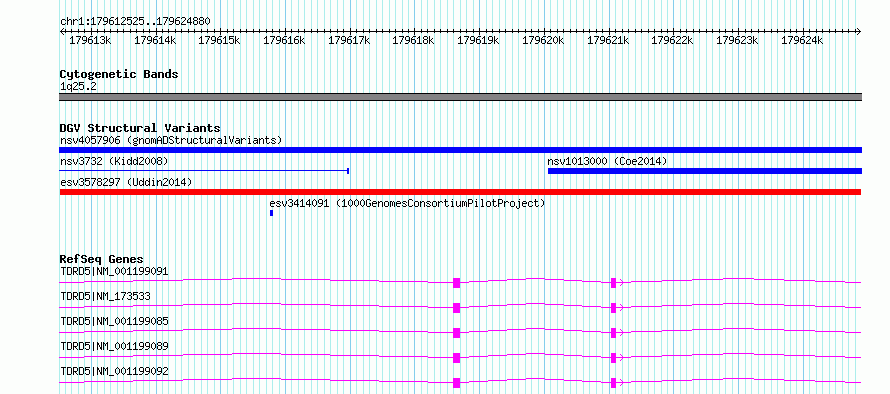Image resolution: width=890 pixels, height=394 pixels.
Task: Click the 1q25.2 cytogenetic band bar
Action: (x=460, y=97)
